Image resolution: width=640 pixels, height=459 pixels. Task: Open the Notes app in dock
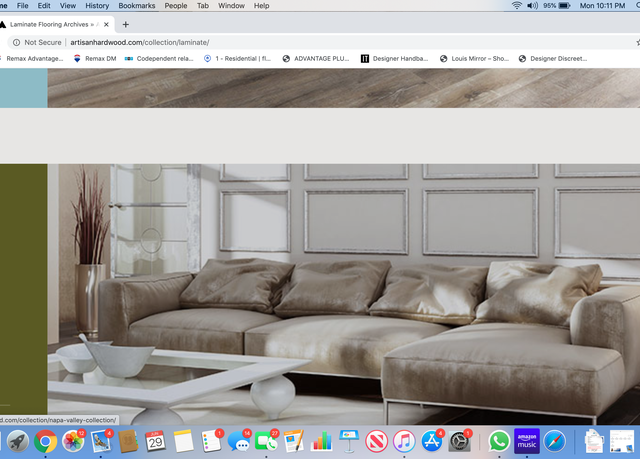click(x=183, y=441)
